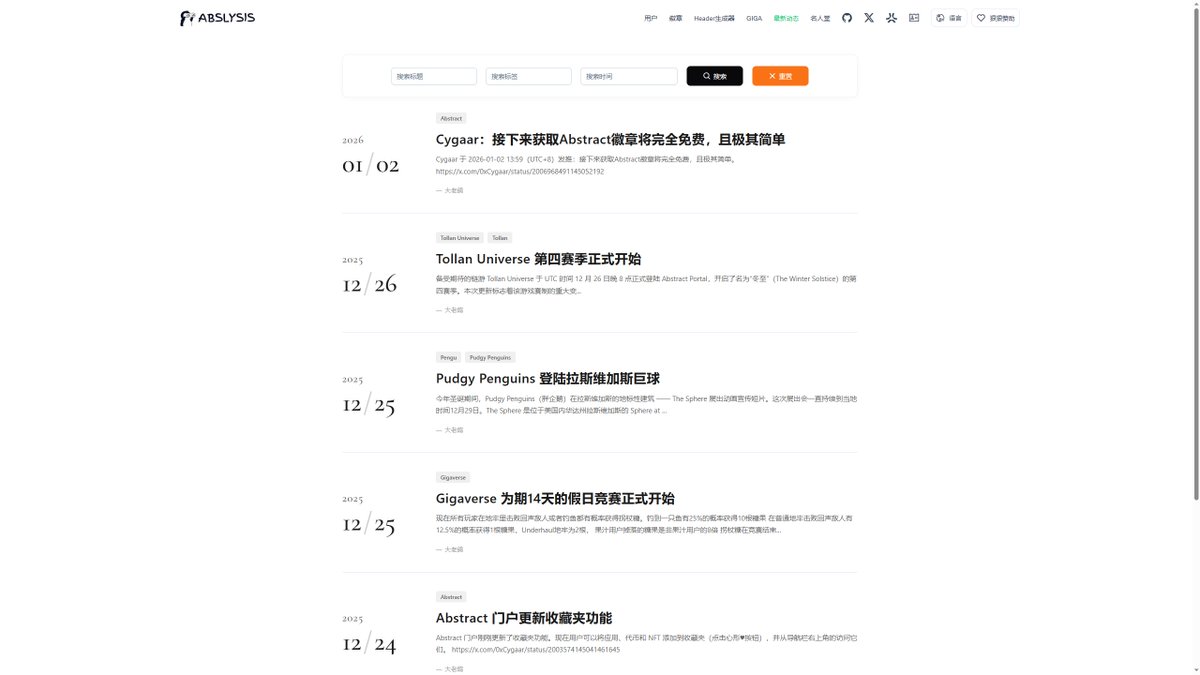The height and width of the screenshot is (675, 1200).
Task: Open the 语言 language selector
Action: pos(949,18)
